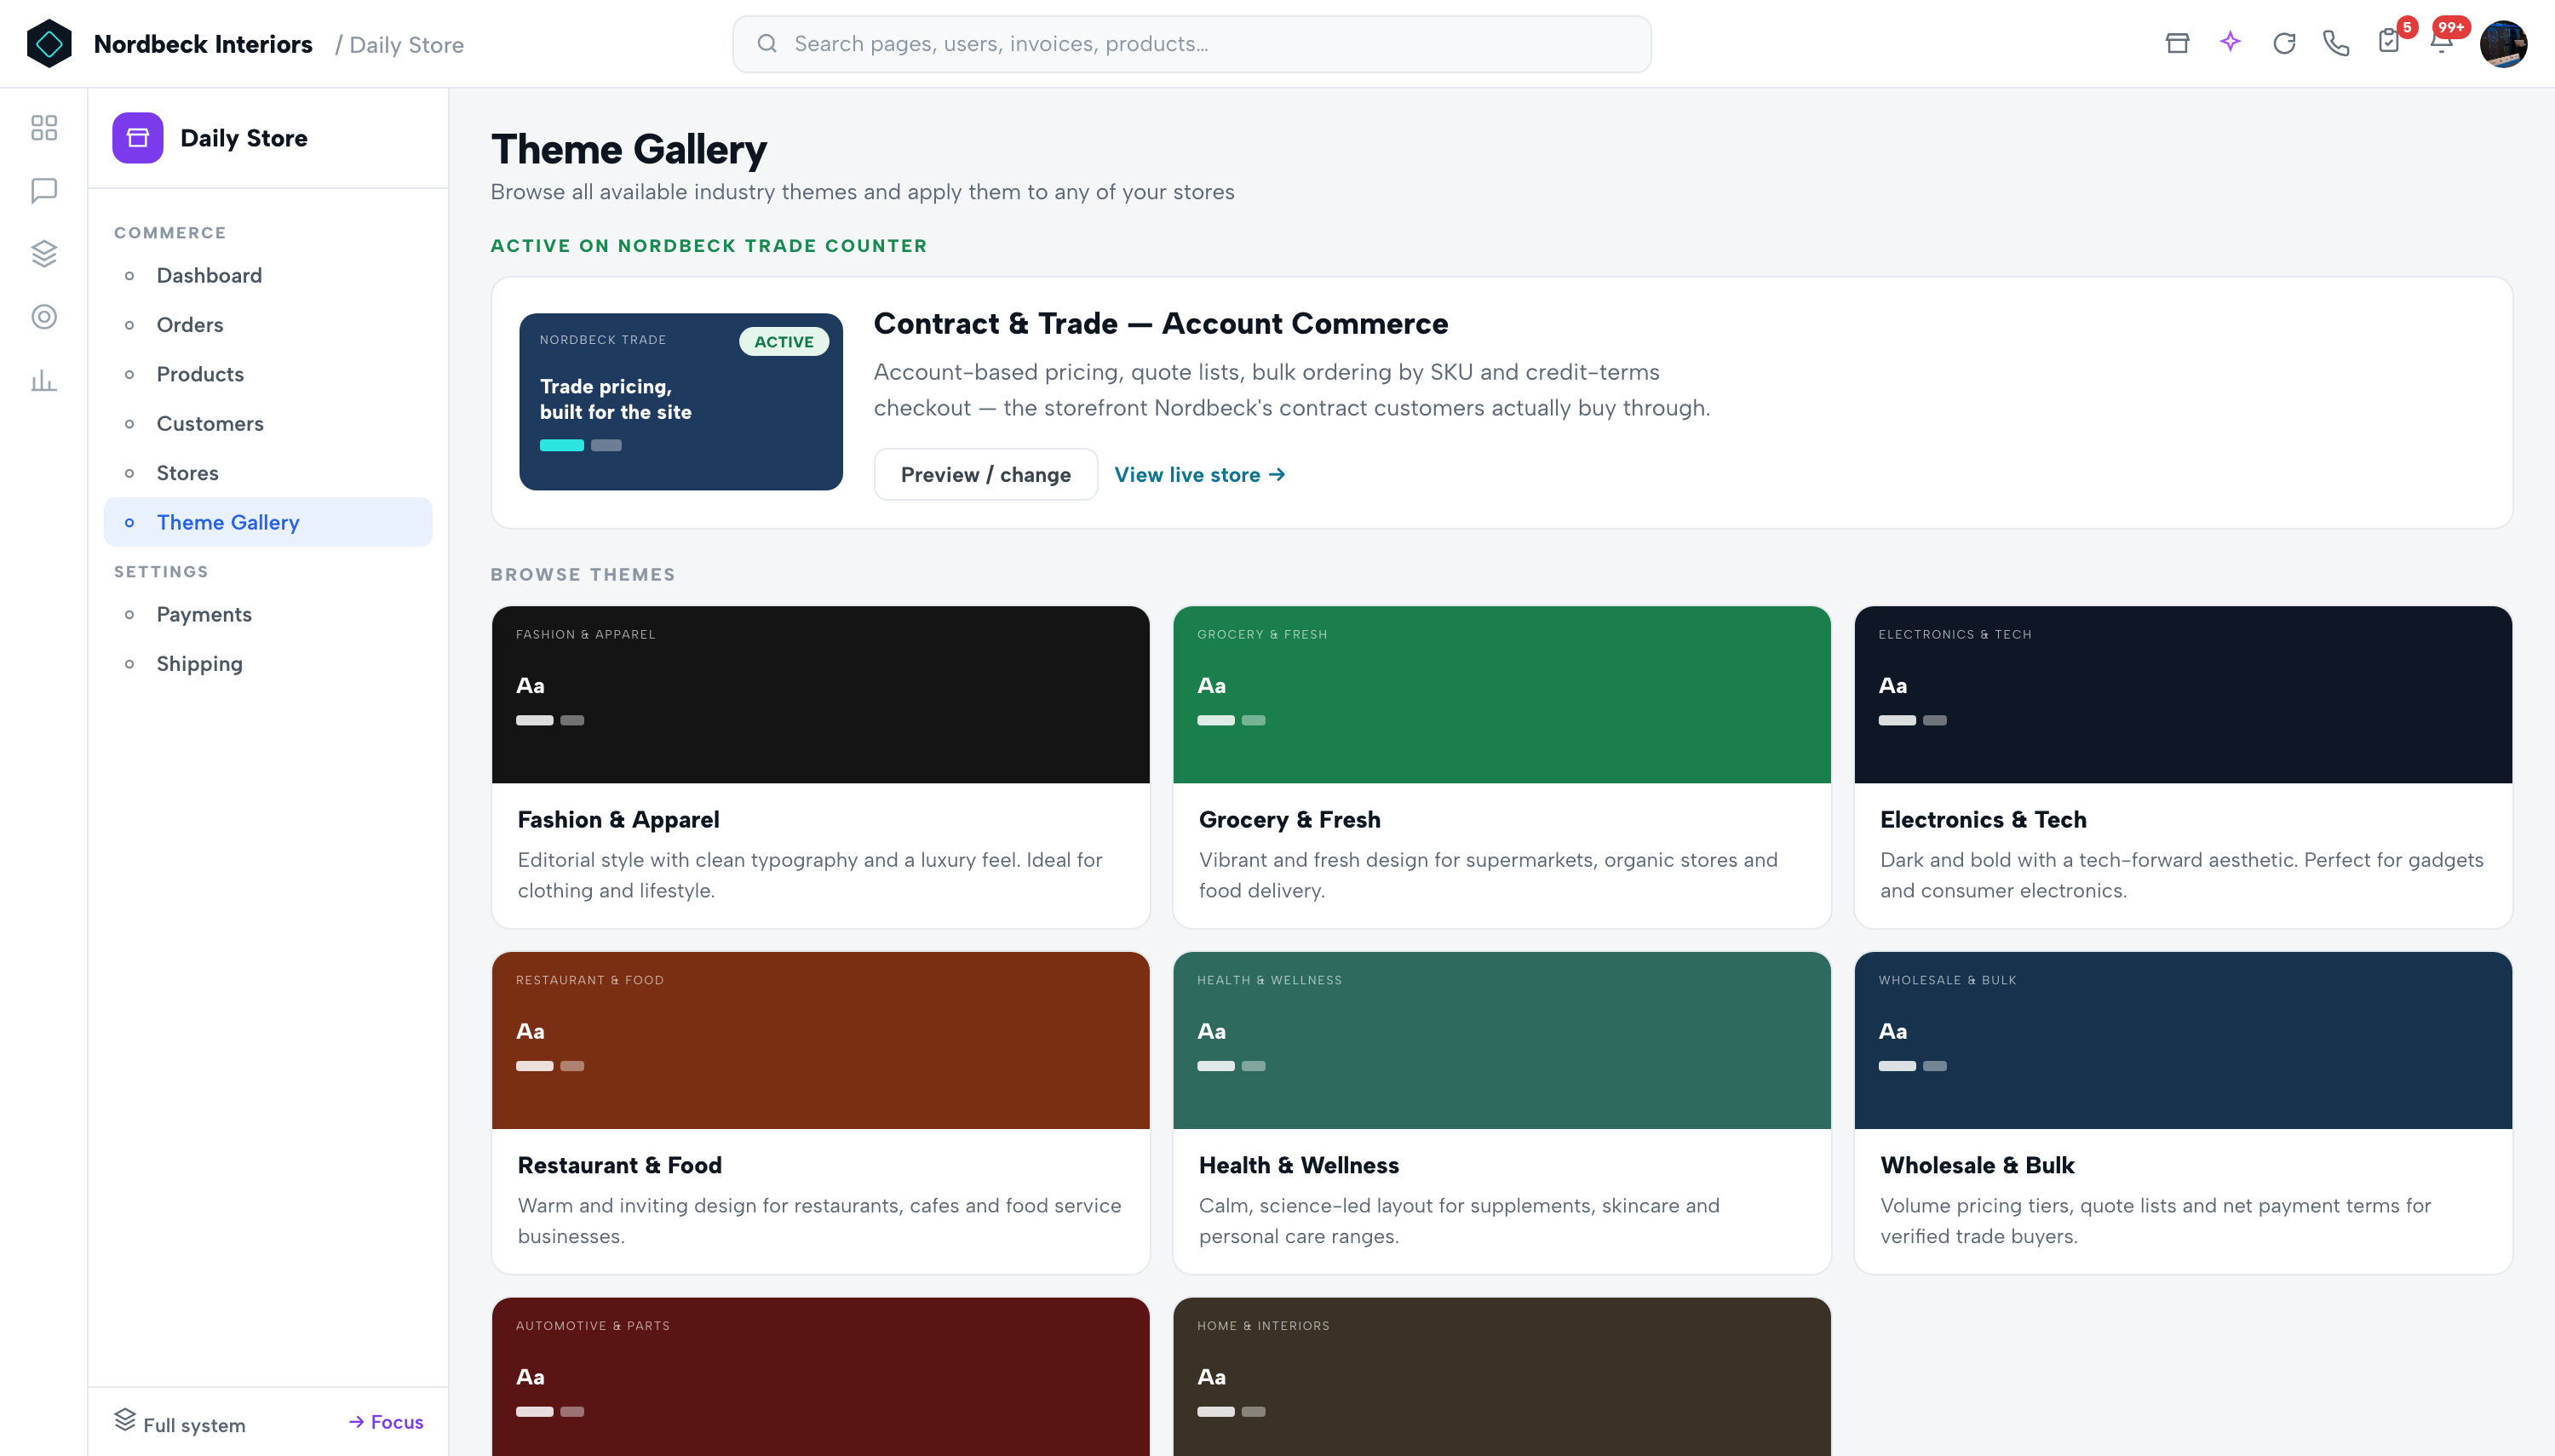Select Theme Gallery in sidebar
The height and width of the screenshot is (1456, 2555).
[x=268, y=522]
